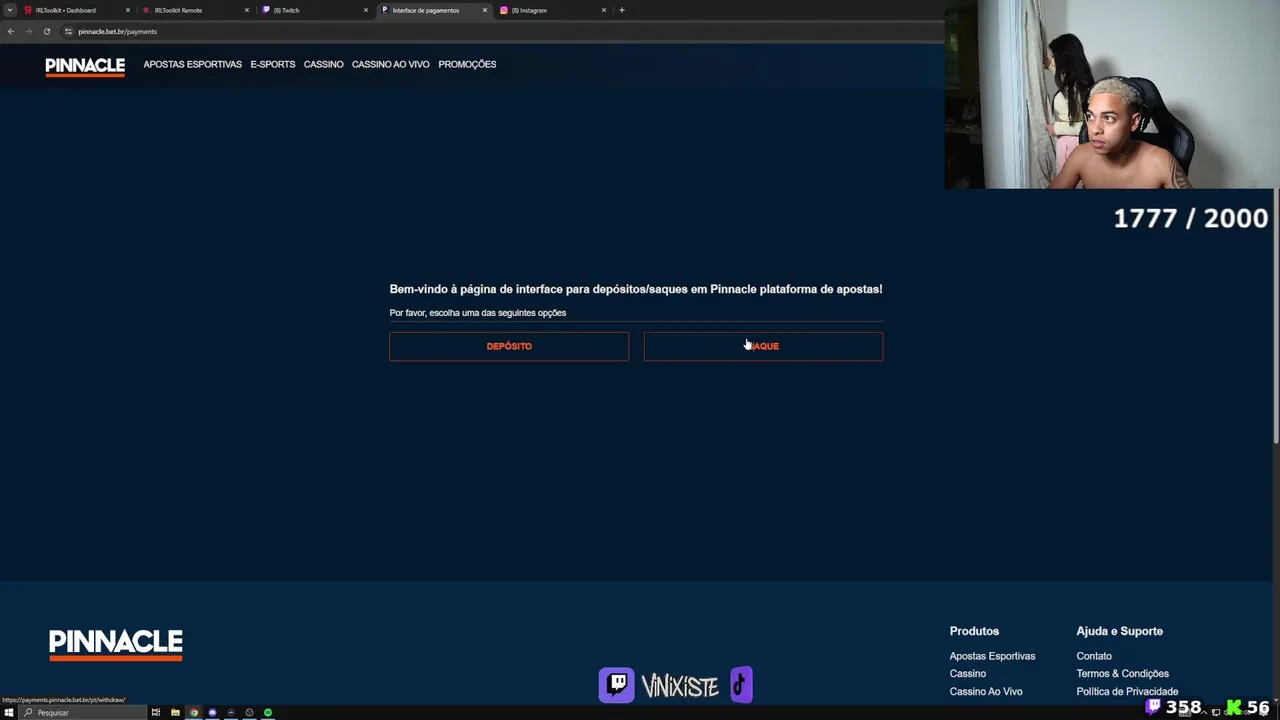Screen dimensions: 1280x720
Task: Close the Interface de pagamentos tab
Action: tap(484, 10)
